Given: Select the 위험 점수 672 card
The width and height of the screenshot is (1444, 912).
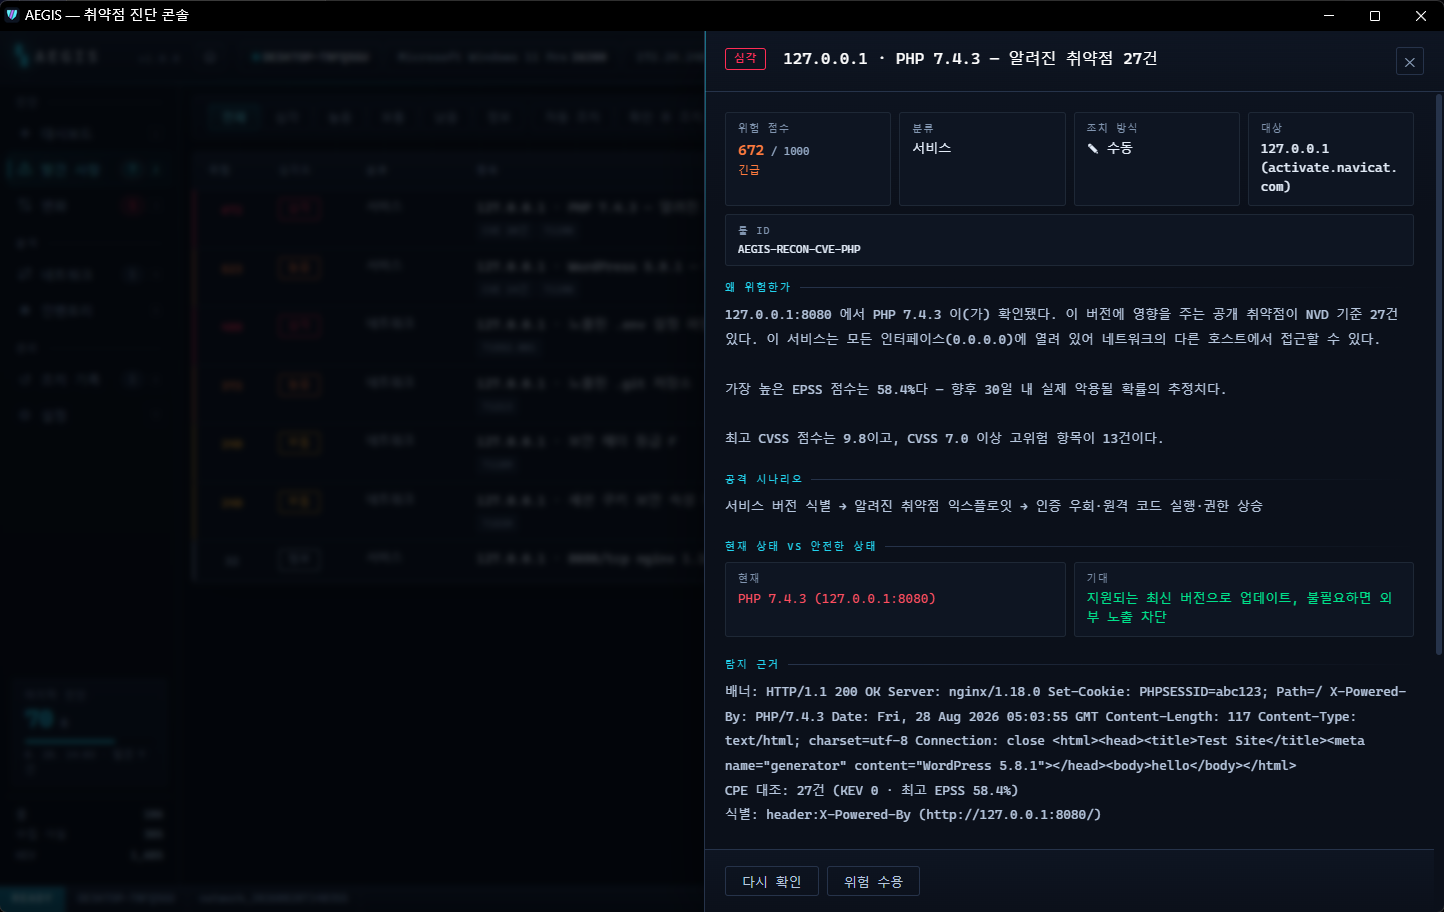Looking at the screenshot, I should pos(808,159).
